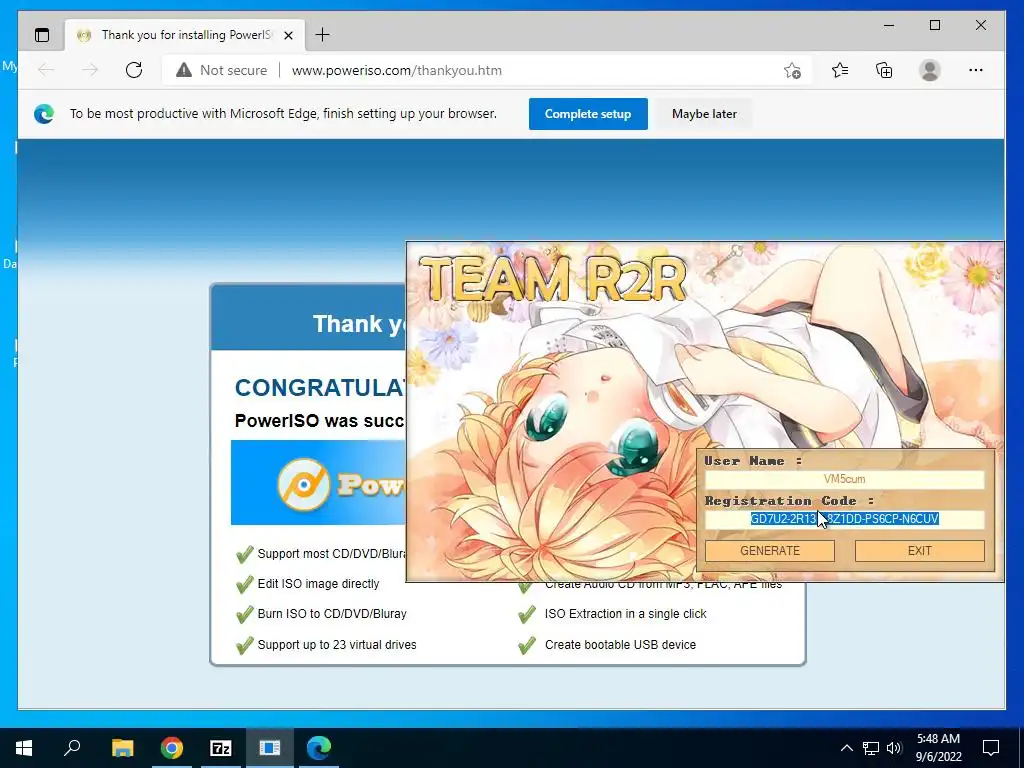Open 7-Zip from taskbar

click(221, 748)
